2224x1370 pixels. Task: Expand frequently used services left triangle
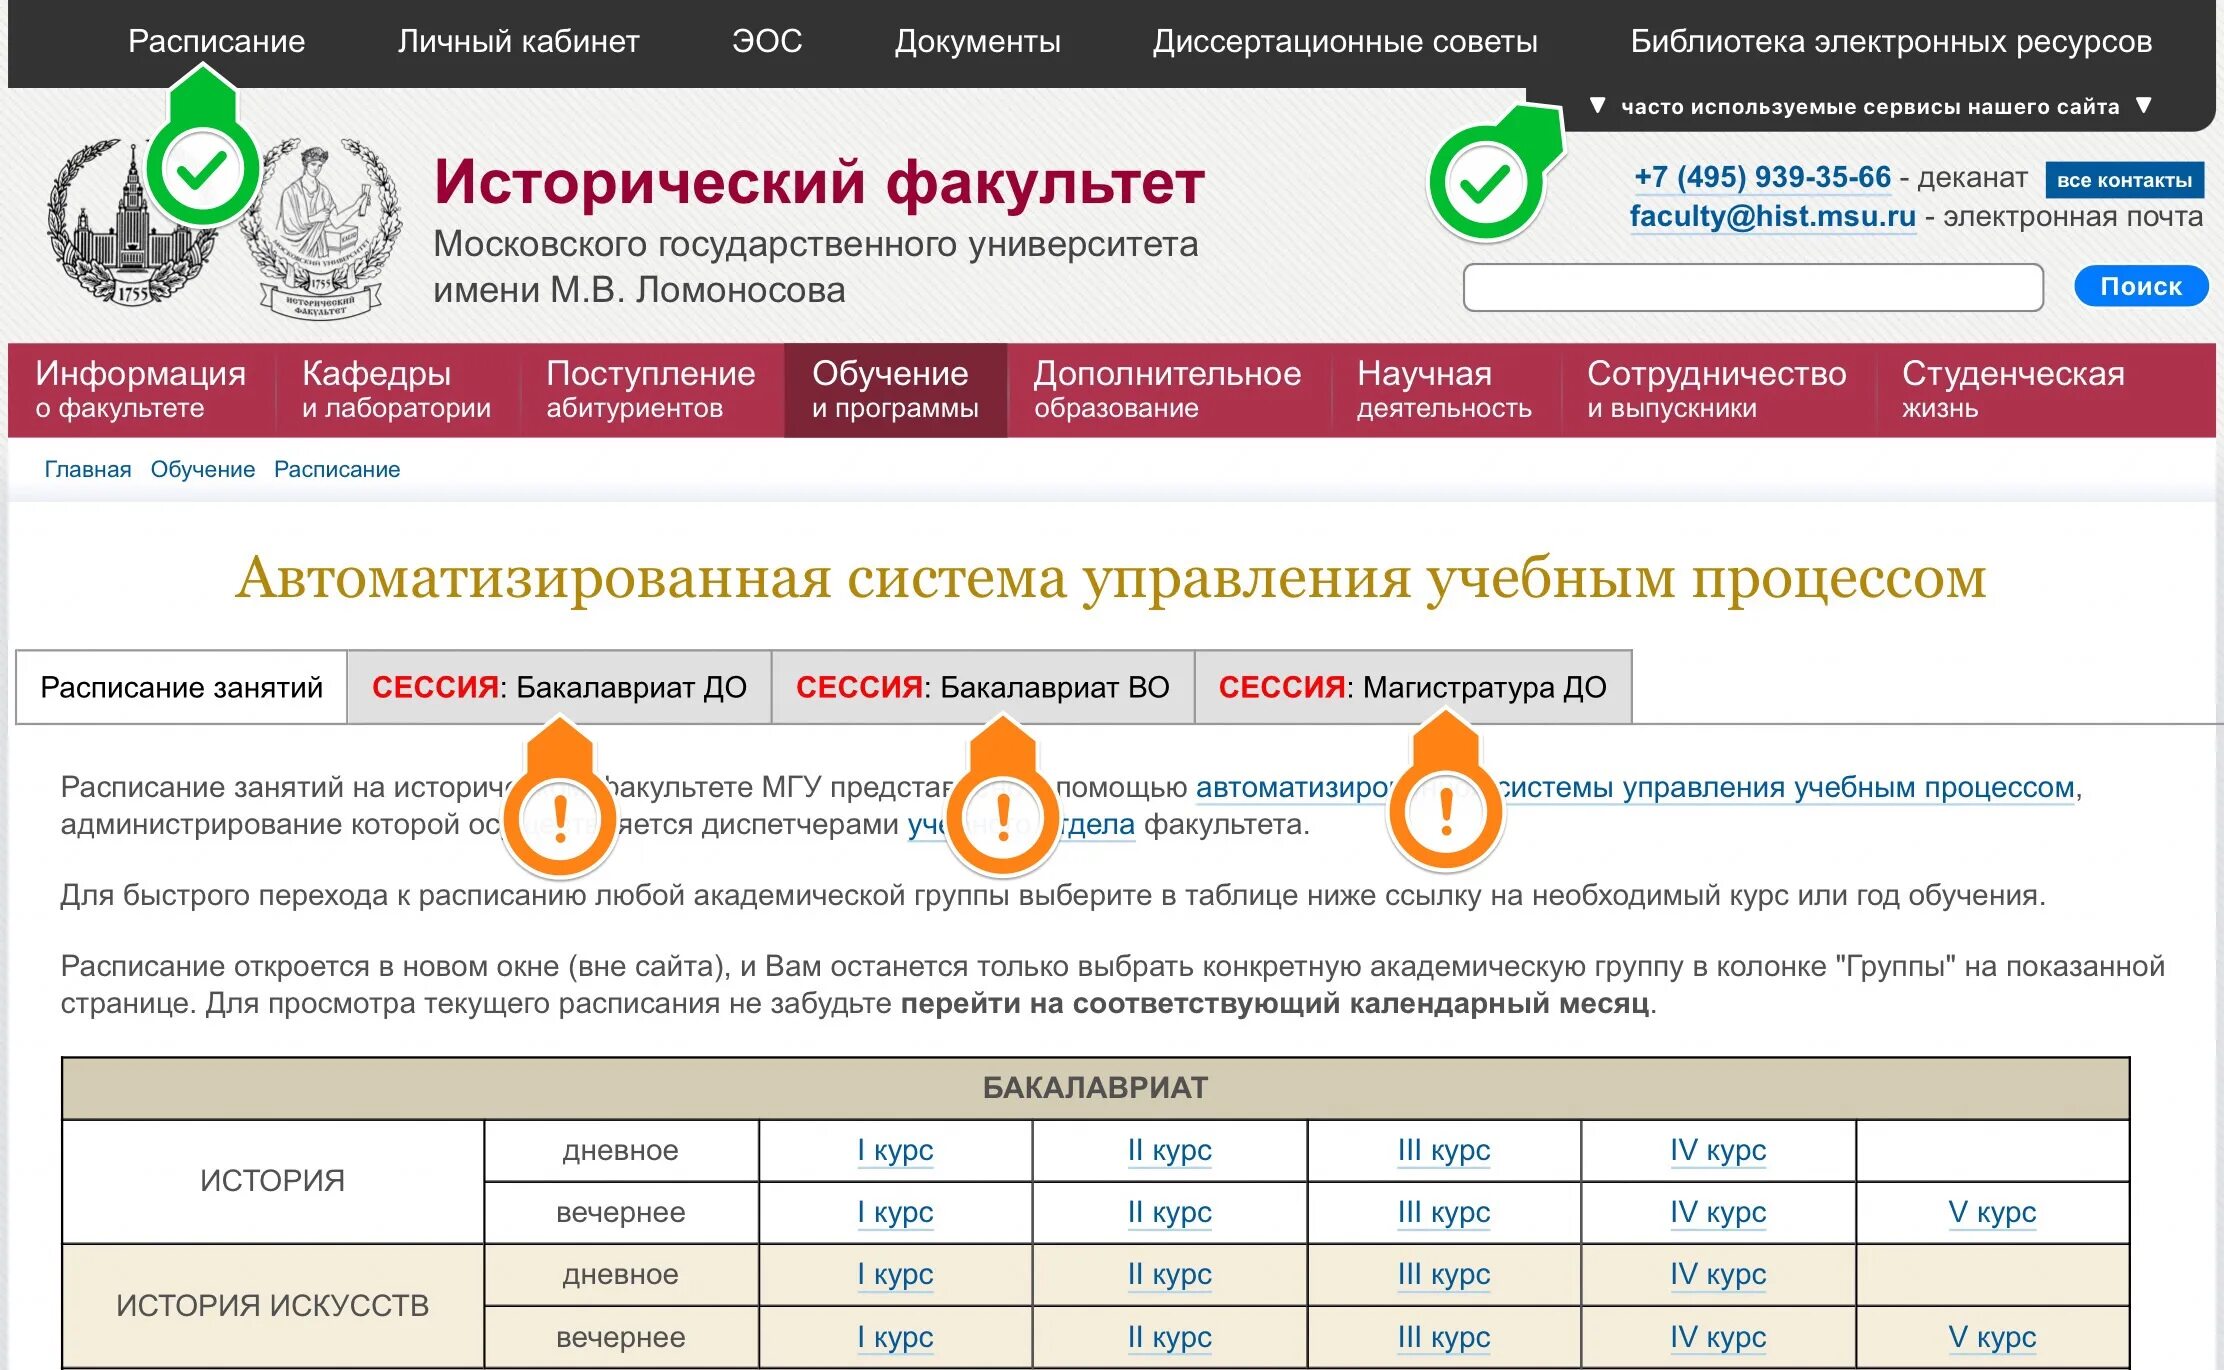1597,105
